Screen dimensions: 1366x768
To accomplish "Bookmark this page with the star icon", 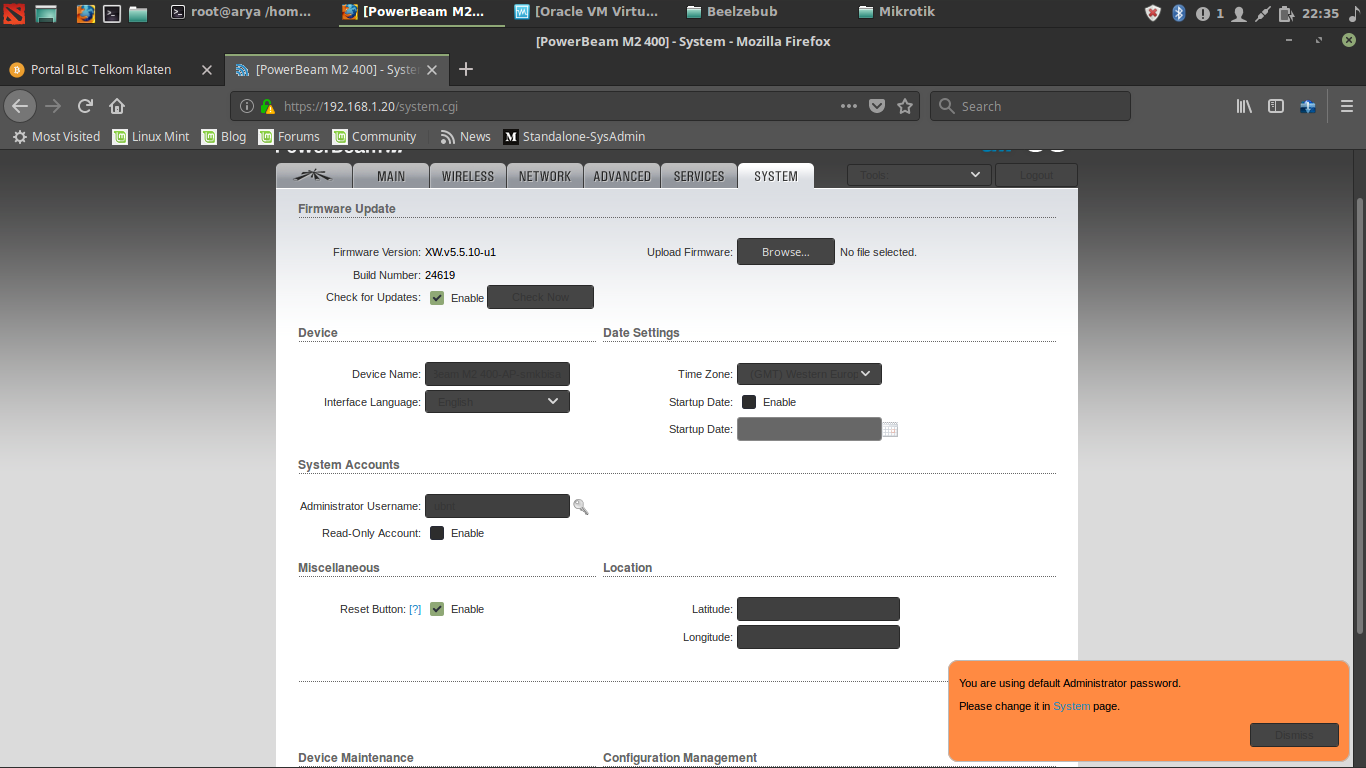I will tap(905, 106).
